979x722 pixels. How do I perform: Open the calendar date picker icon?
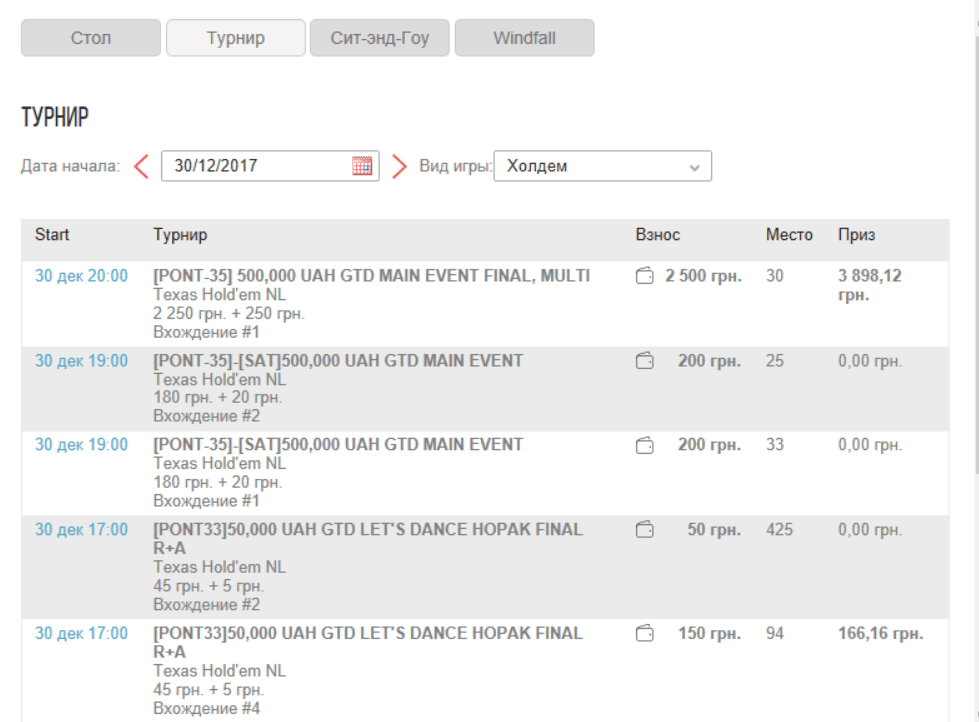362,166
